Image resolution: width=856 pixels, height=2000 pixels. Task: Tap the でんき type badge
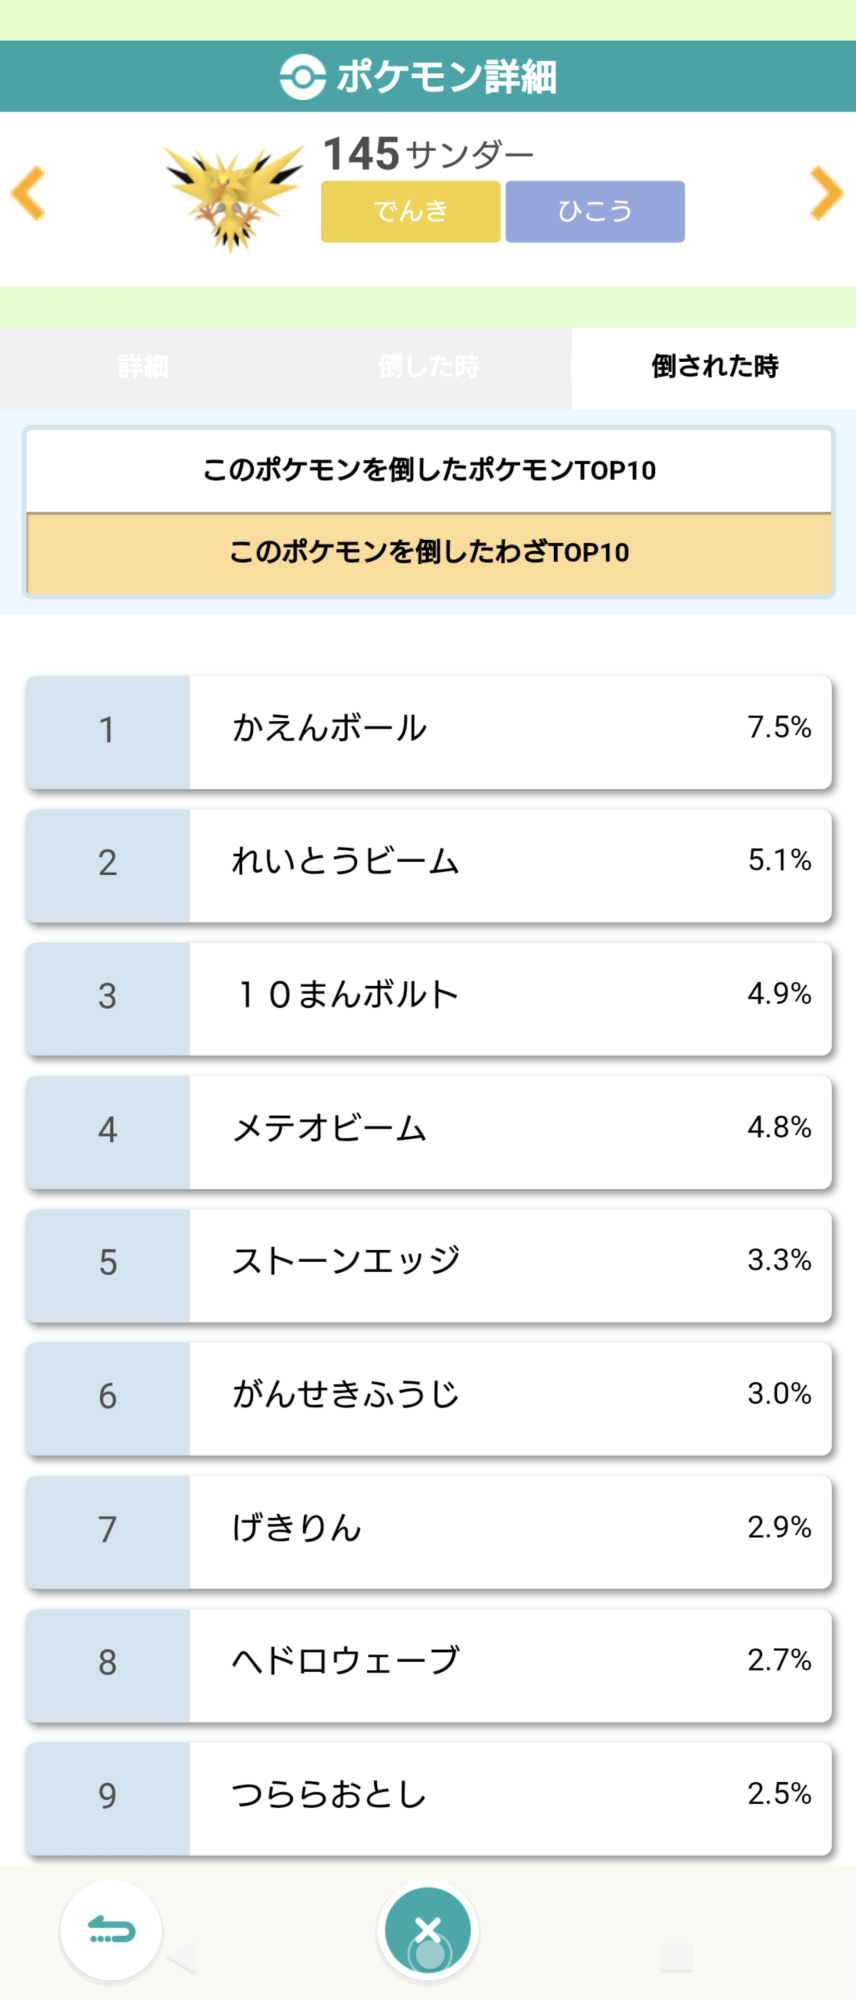(410, 211)
